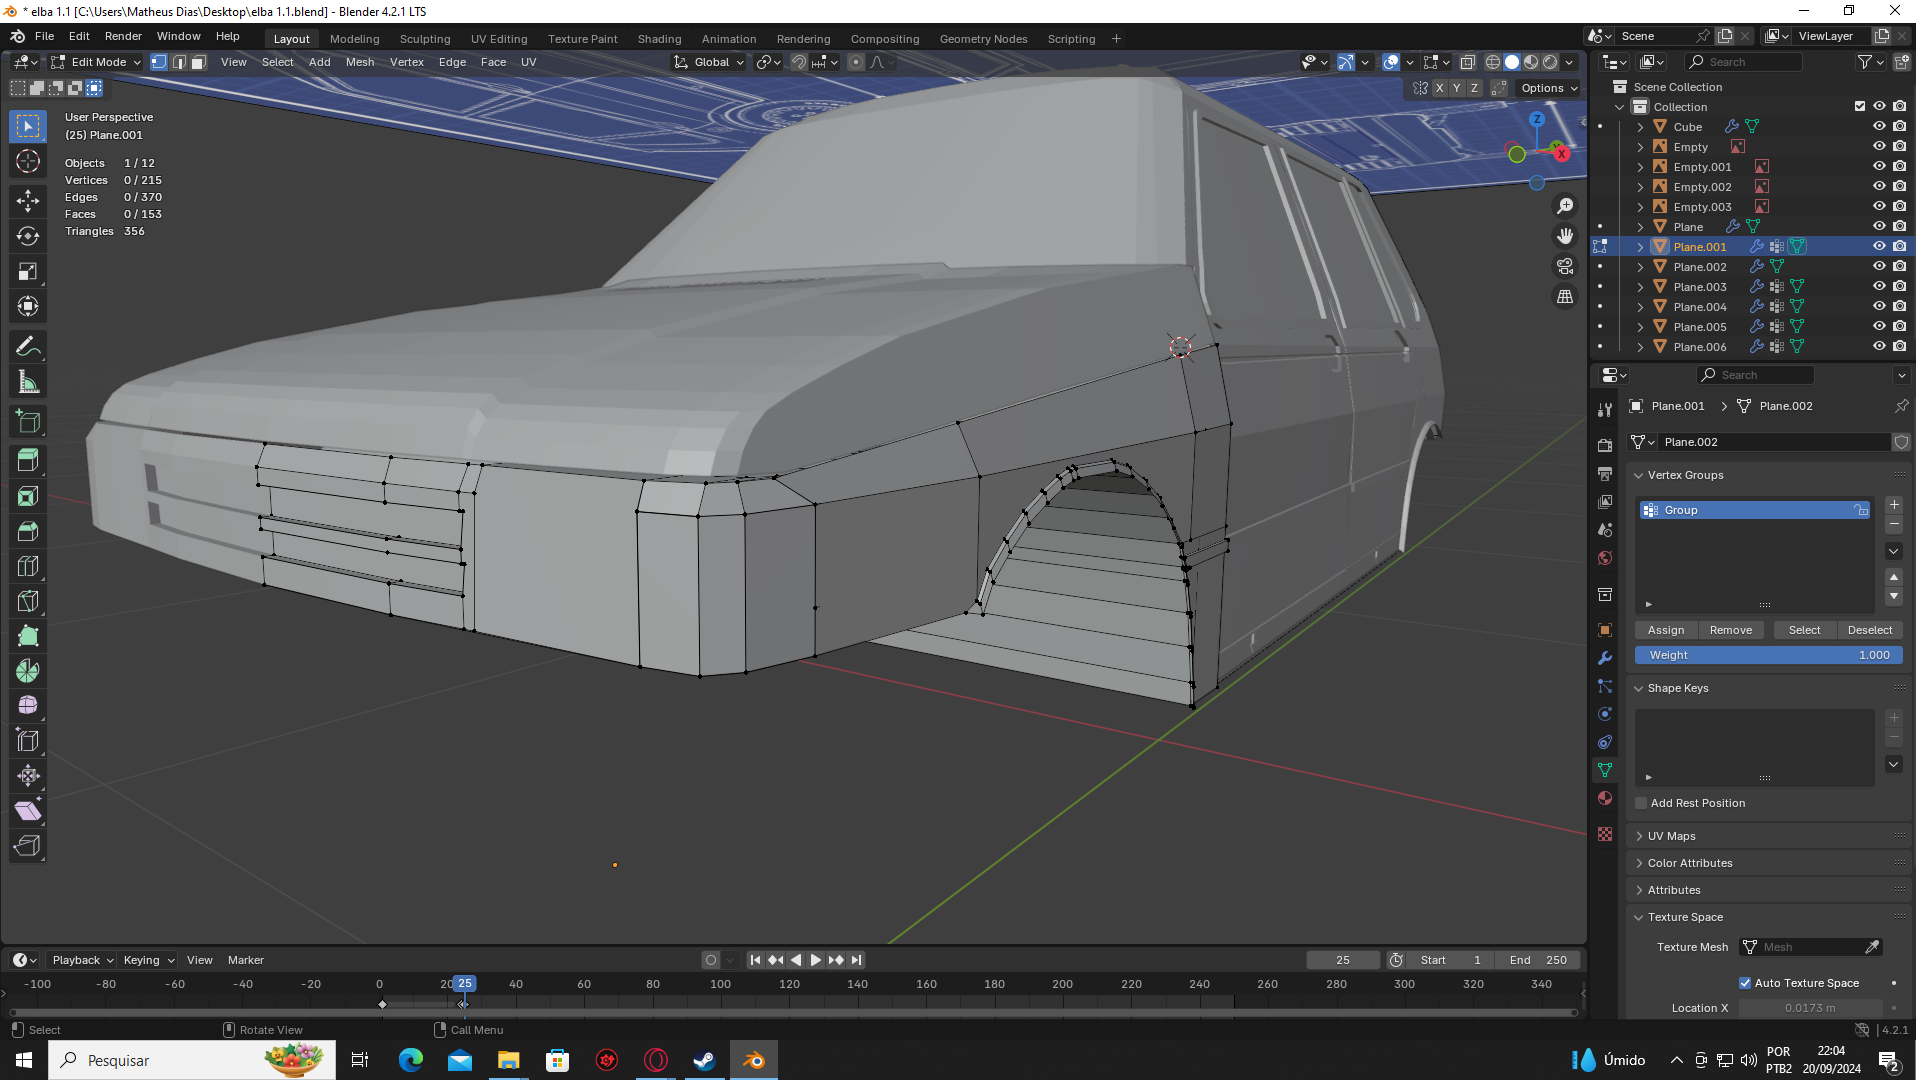
Task: Open the Modifiers properties tab (wrench icon)
Action: pyautogui.click(x=1605, y=658)
